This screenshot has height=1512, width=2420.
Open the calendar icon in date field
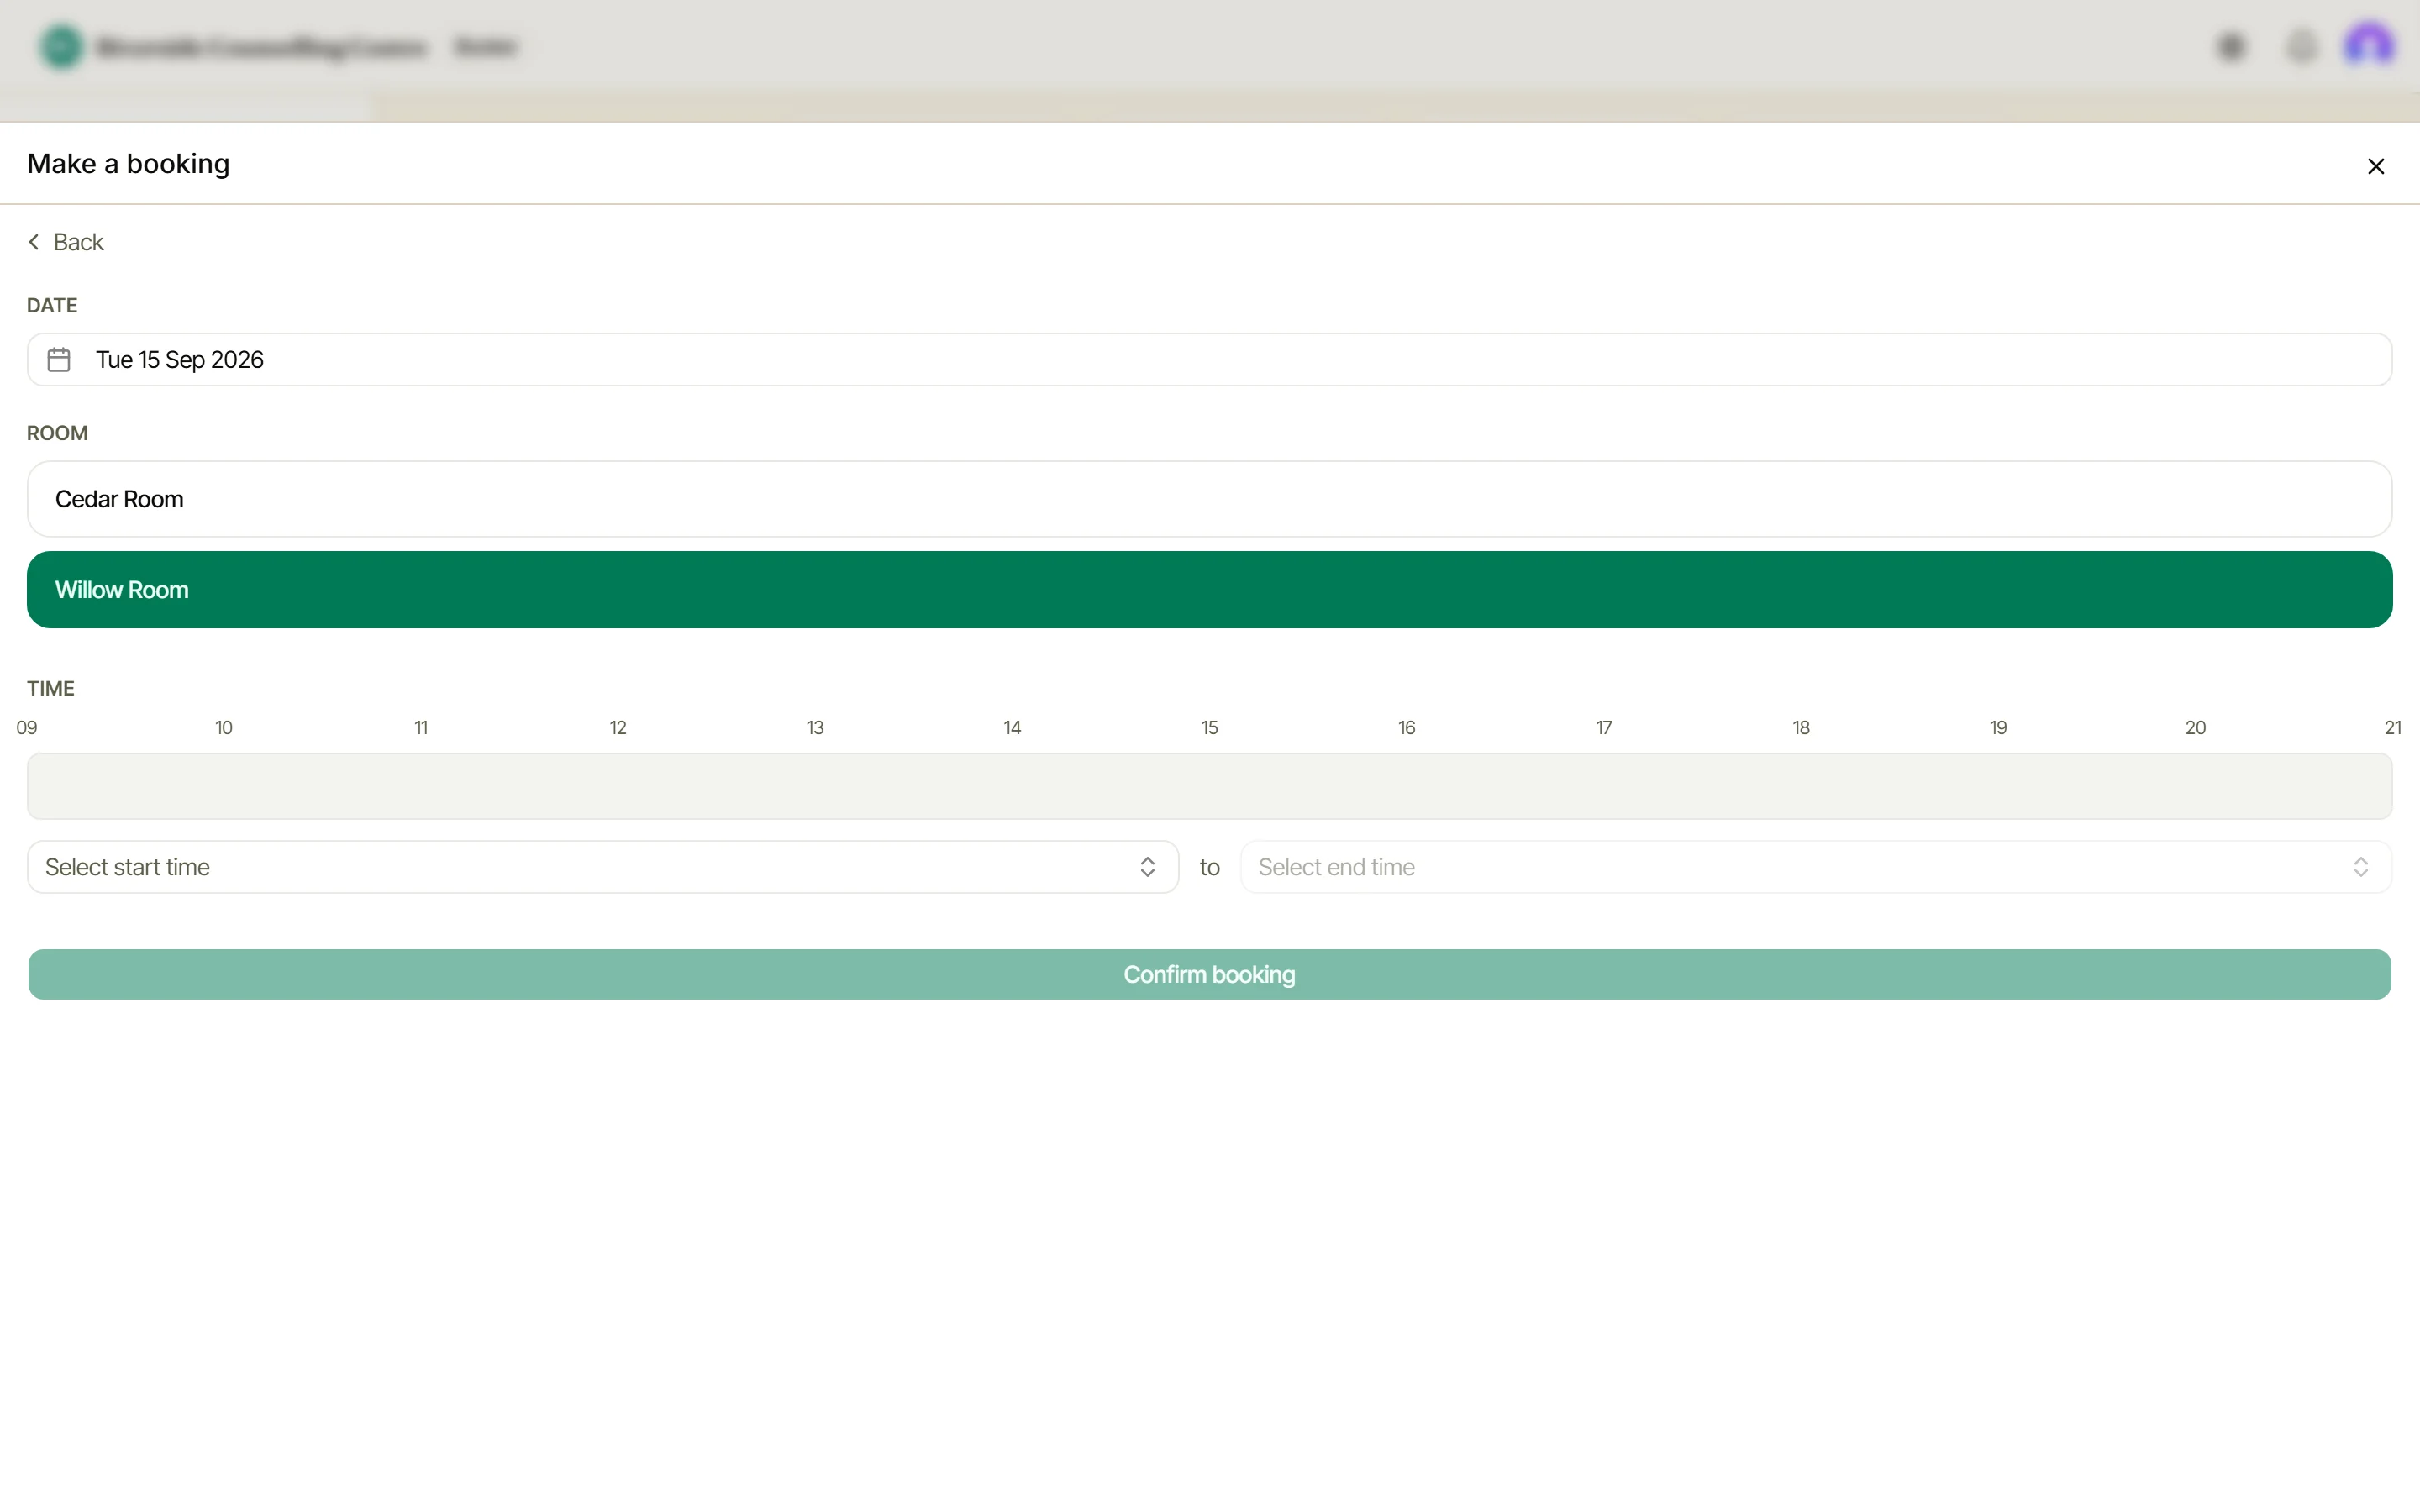pos(59,359)
